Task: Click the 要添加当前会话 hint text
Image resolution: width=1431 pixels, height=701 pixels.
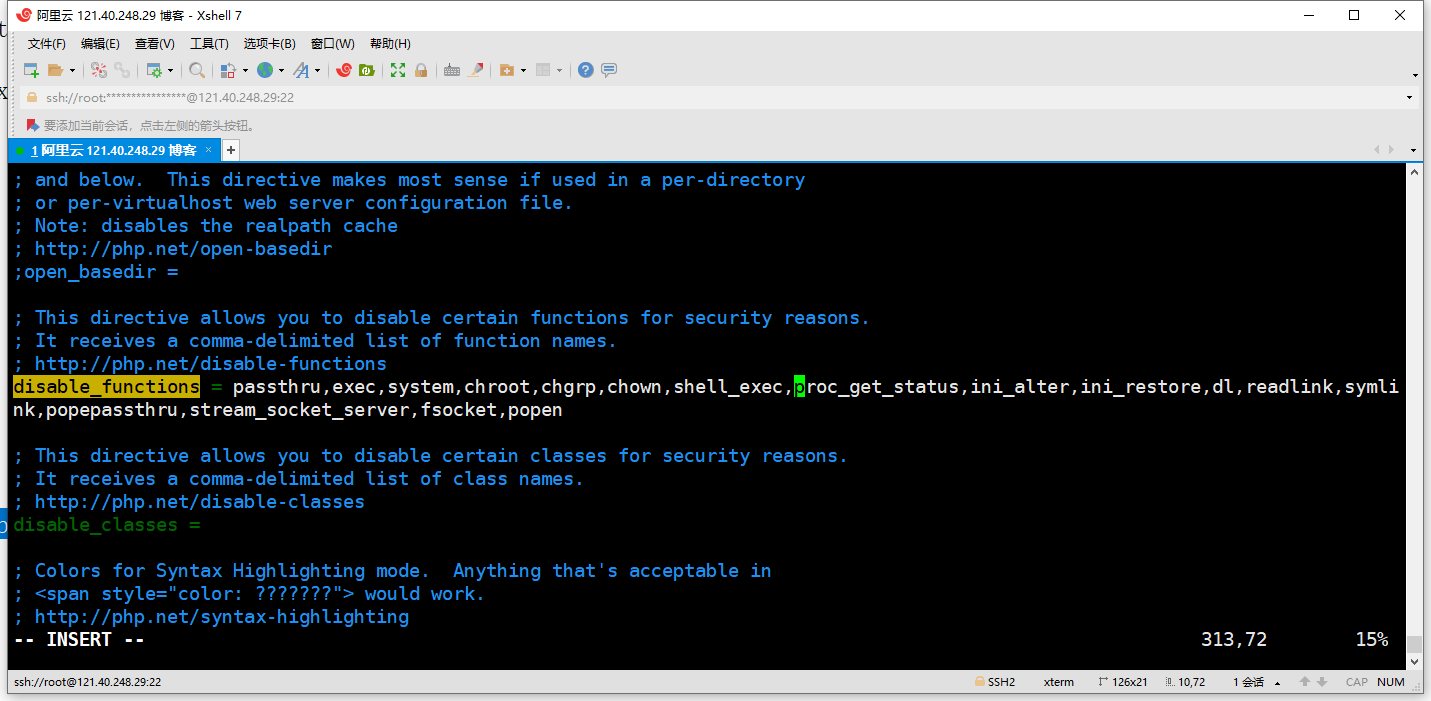Action: pyautogui.click(x=149, y=126)
